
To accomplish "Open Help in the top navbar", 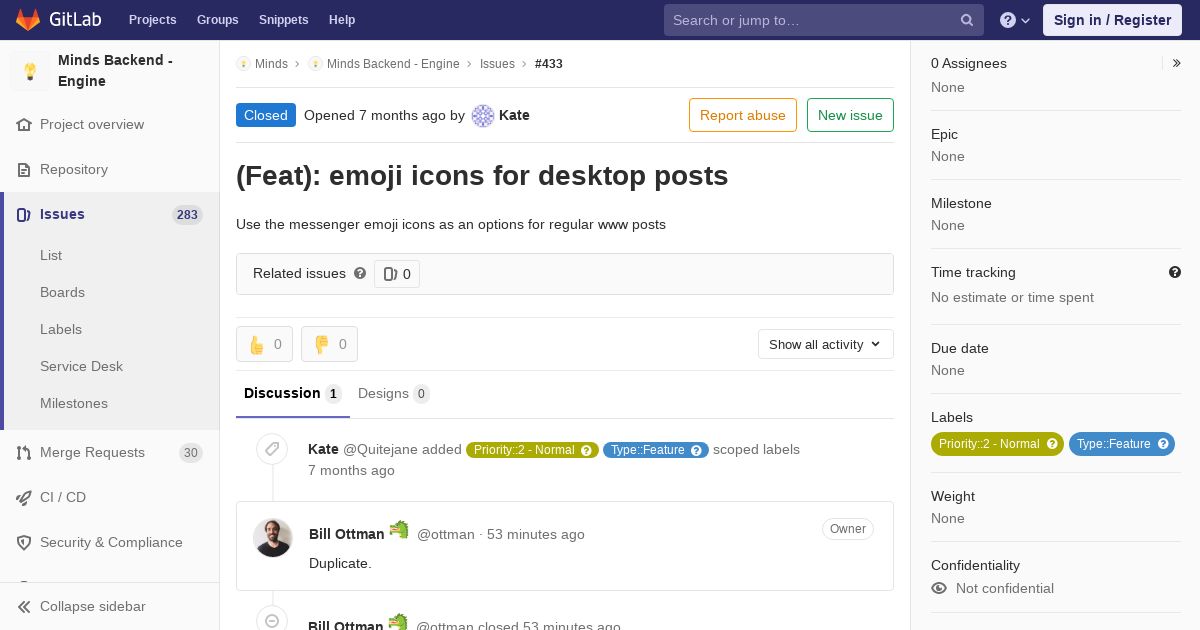I will [342, 20].
